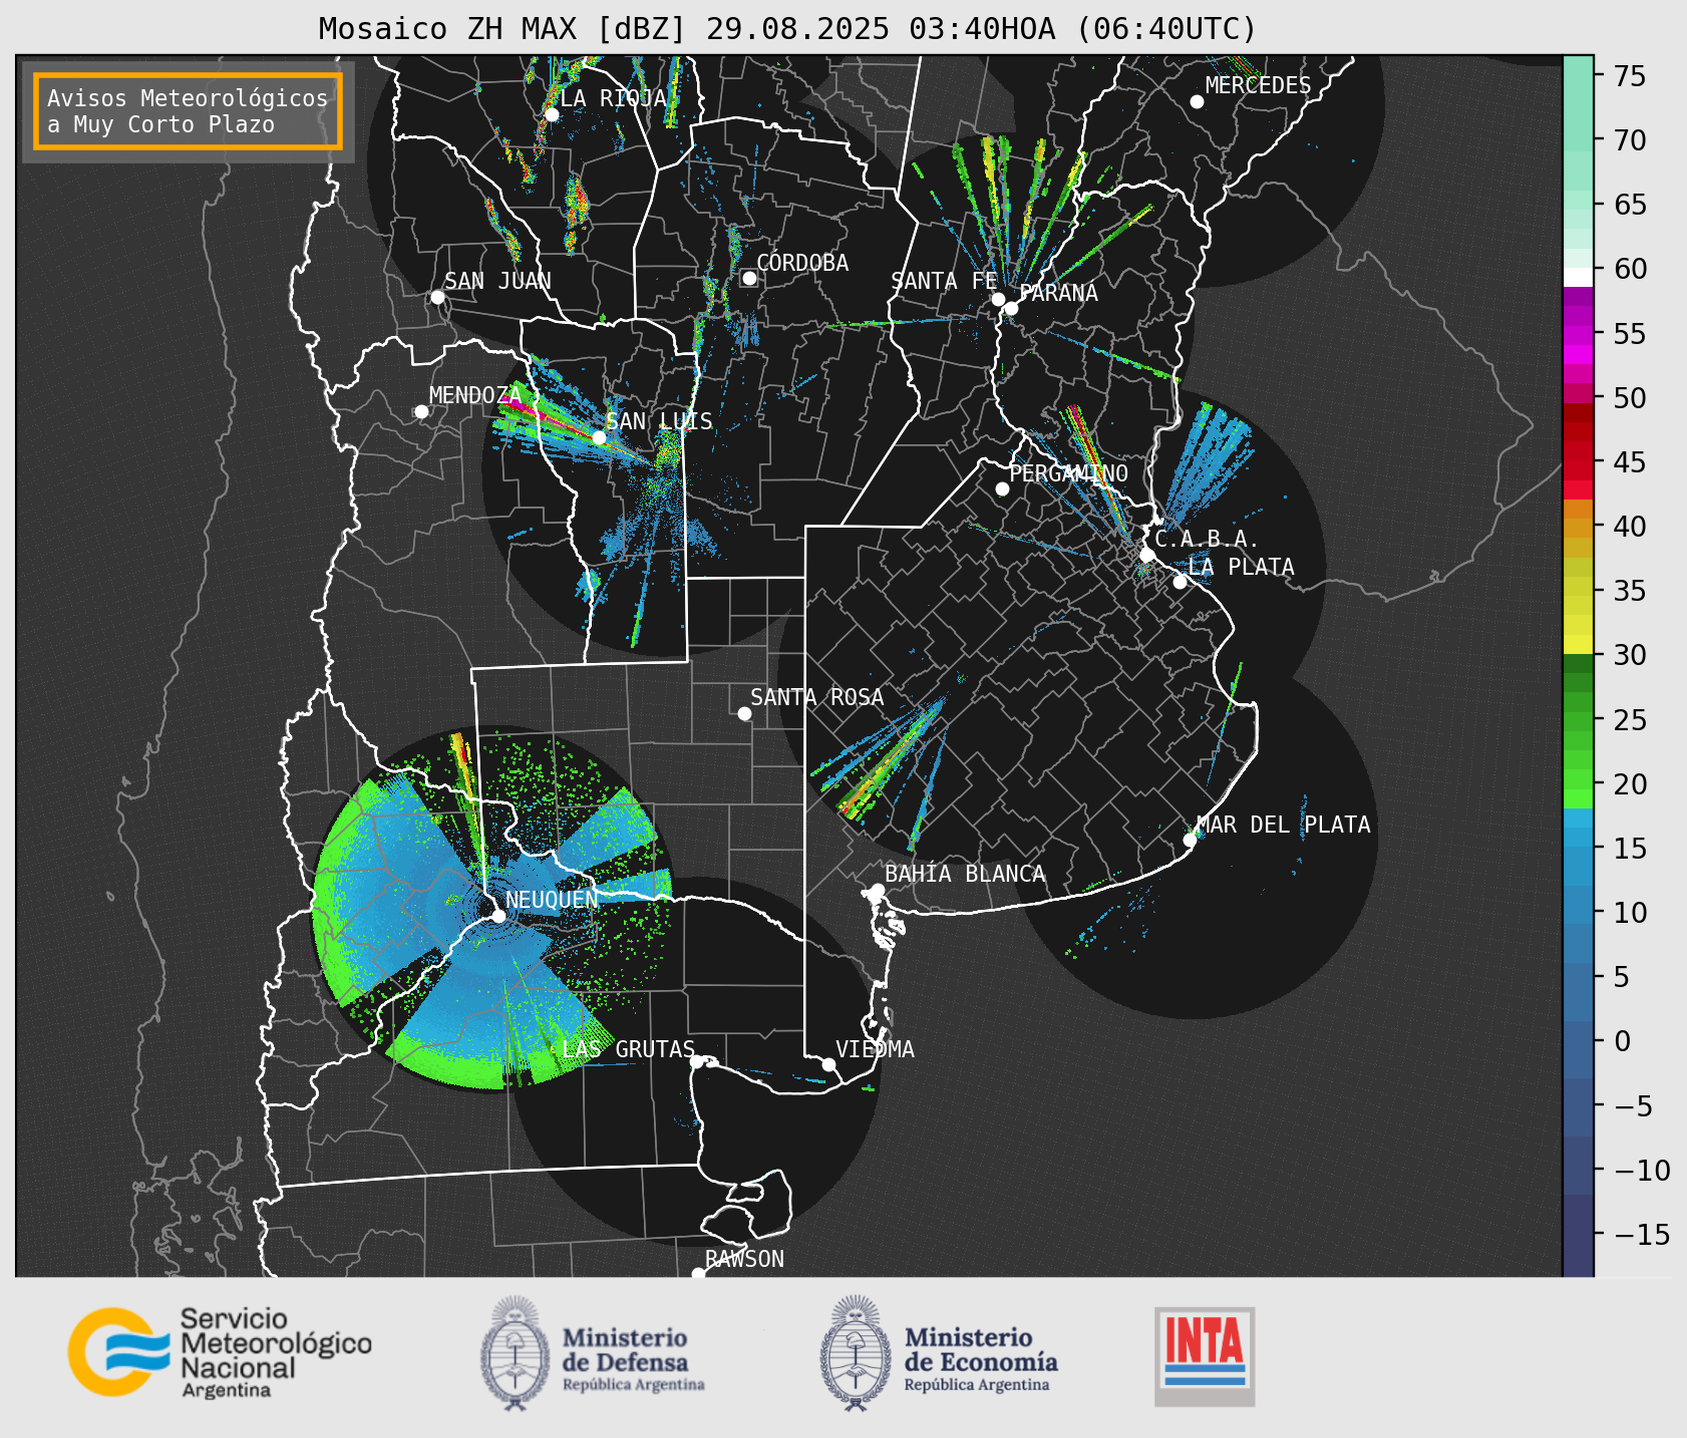The width and height of the screenshot is (1687, 1438).
Task: Click the Avisos Meteorológicos a Muy Corto Plazo box
Action: (x=188, y=111)
